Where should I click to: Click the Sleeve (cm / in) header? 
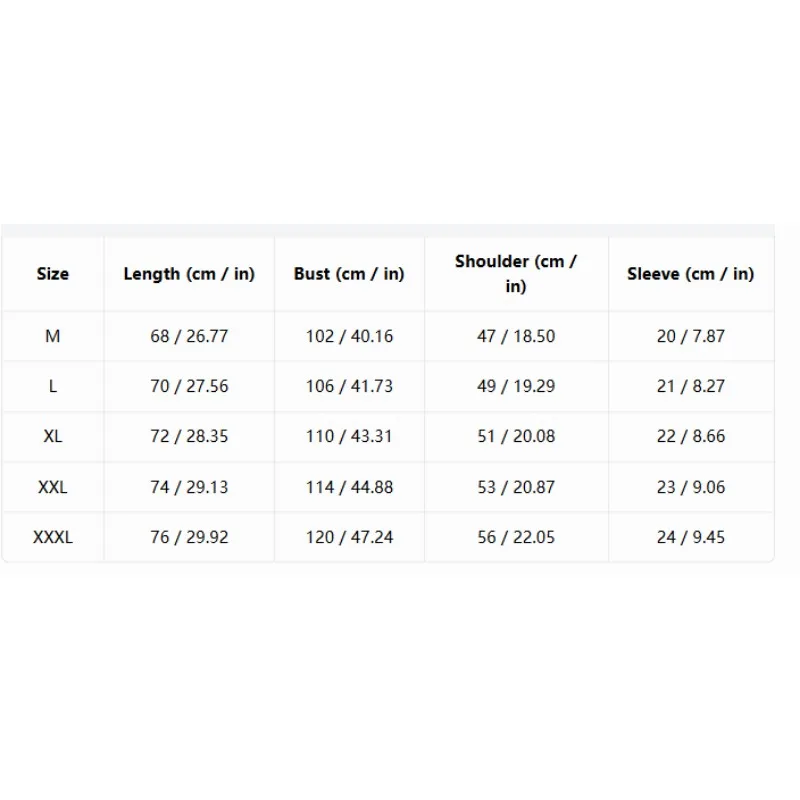coord(691,274)
